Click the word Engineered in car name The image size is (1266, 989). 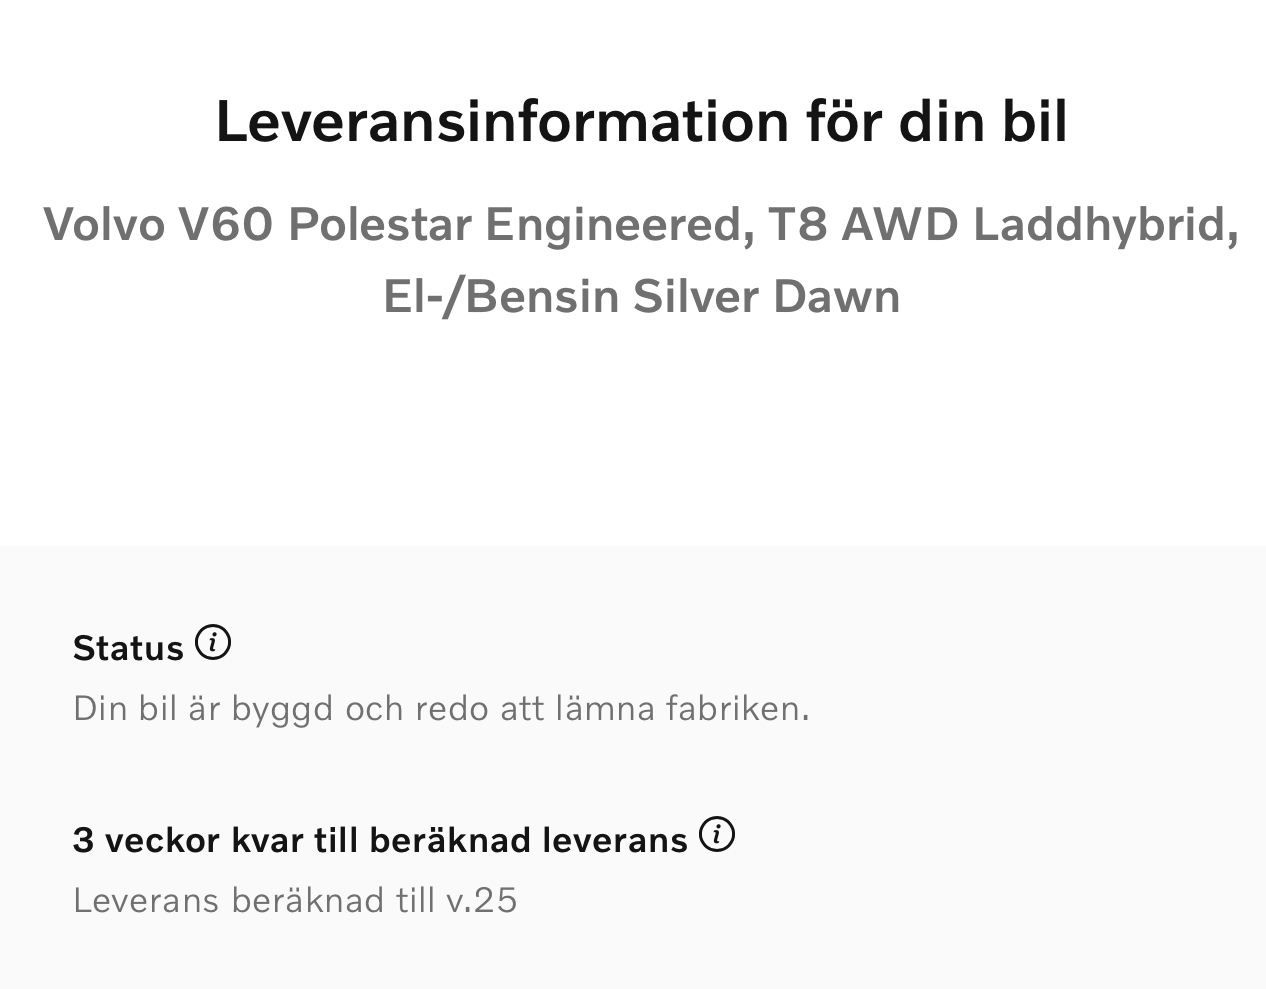click(620, 224)
